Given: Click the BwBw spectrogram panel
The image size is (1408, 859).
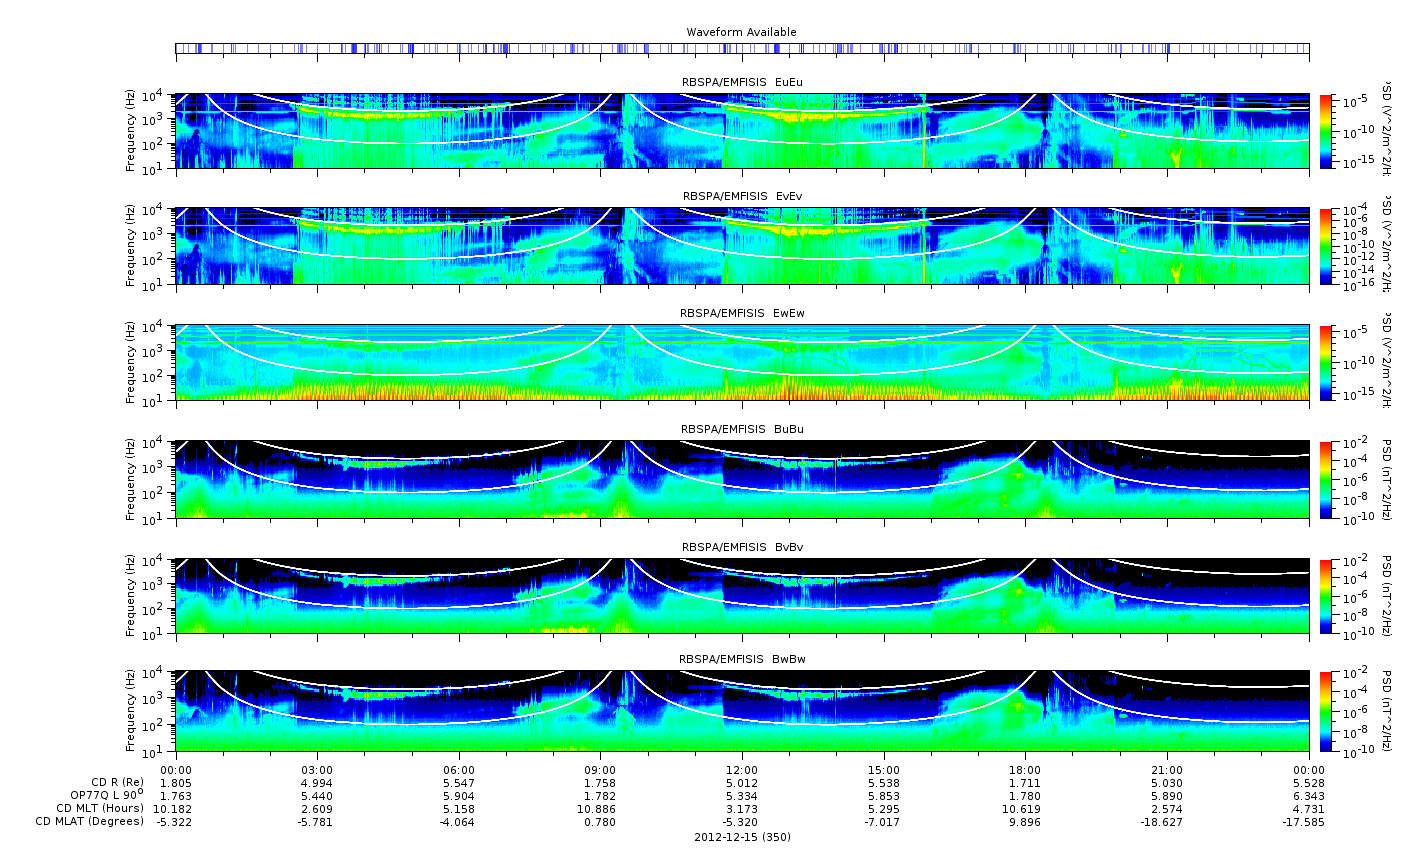Looking at the screenshot, I should [742, 711].
